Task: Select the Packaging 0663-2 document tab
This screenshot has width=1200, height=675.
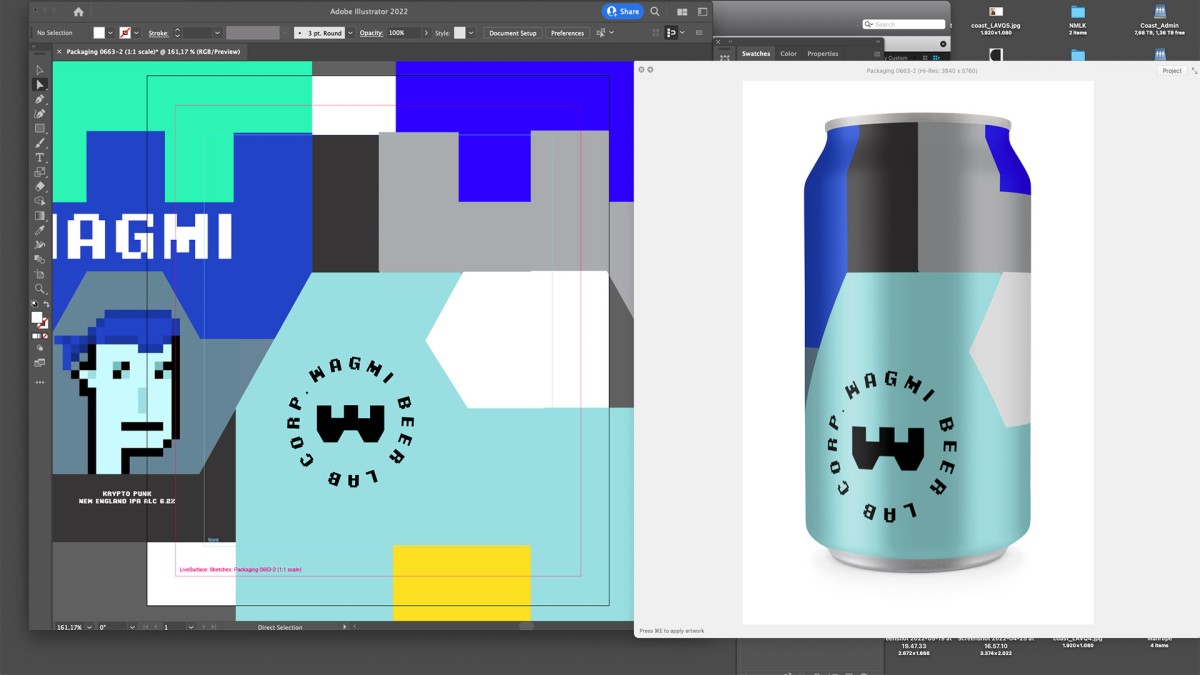Action: [x=153, y=51]
